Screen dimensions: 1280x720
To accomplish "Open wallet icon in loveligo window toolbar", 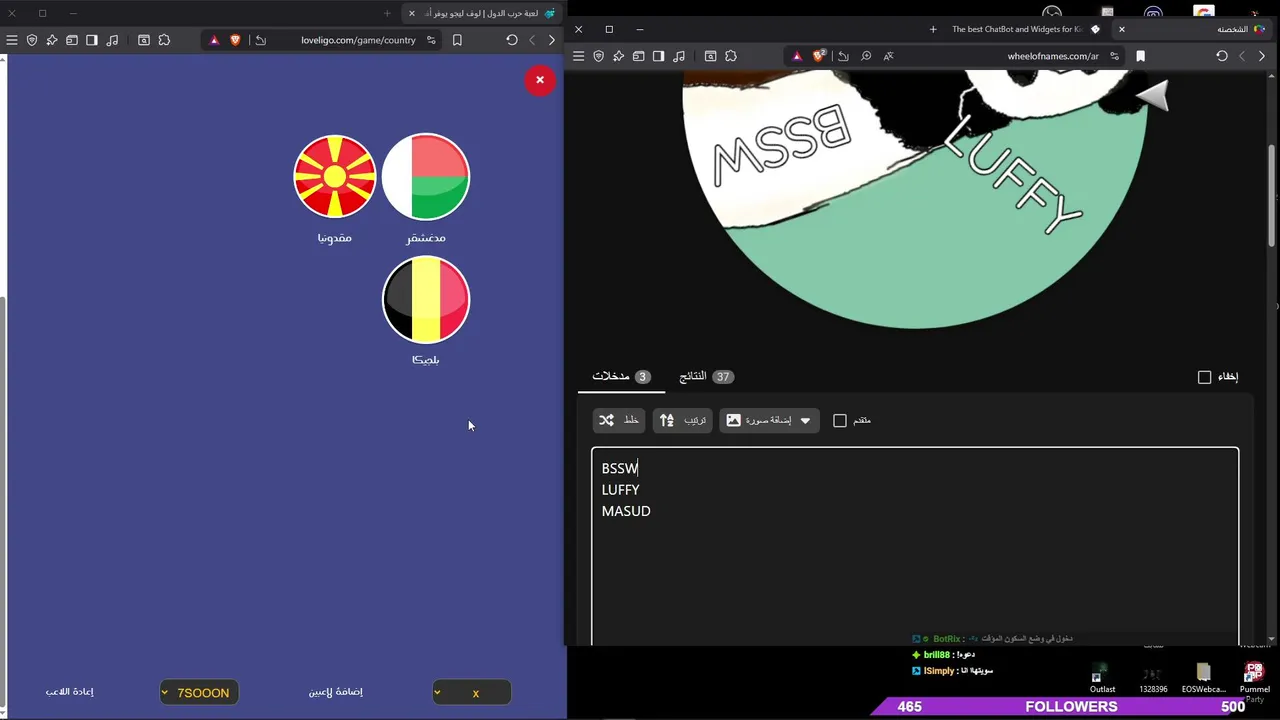I will pos(72,40).
